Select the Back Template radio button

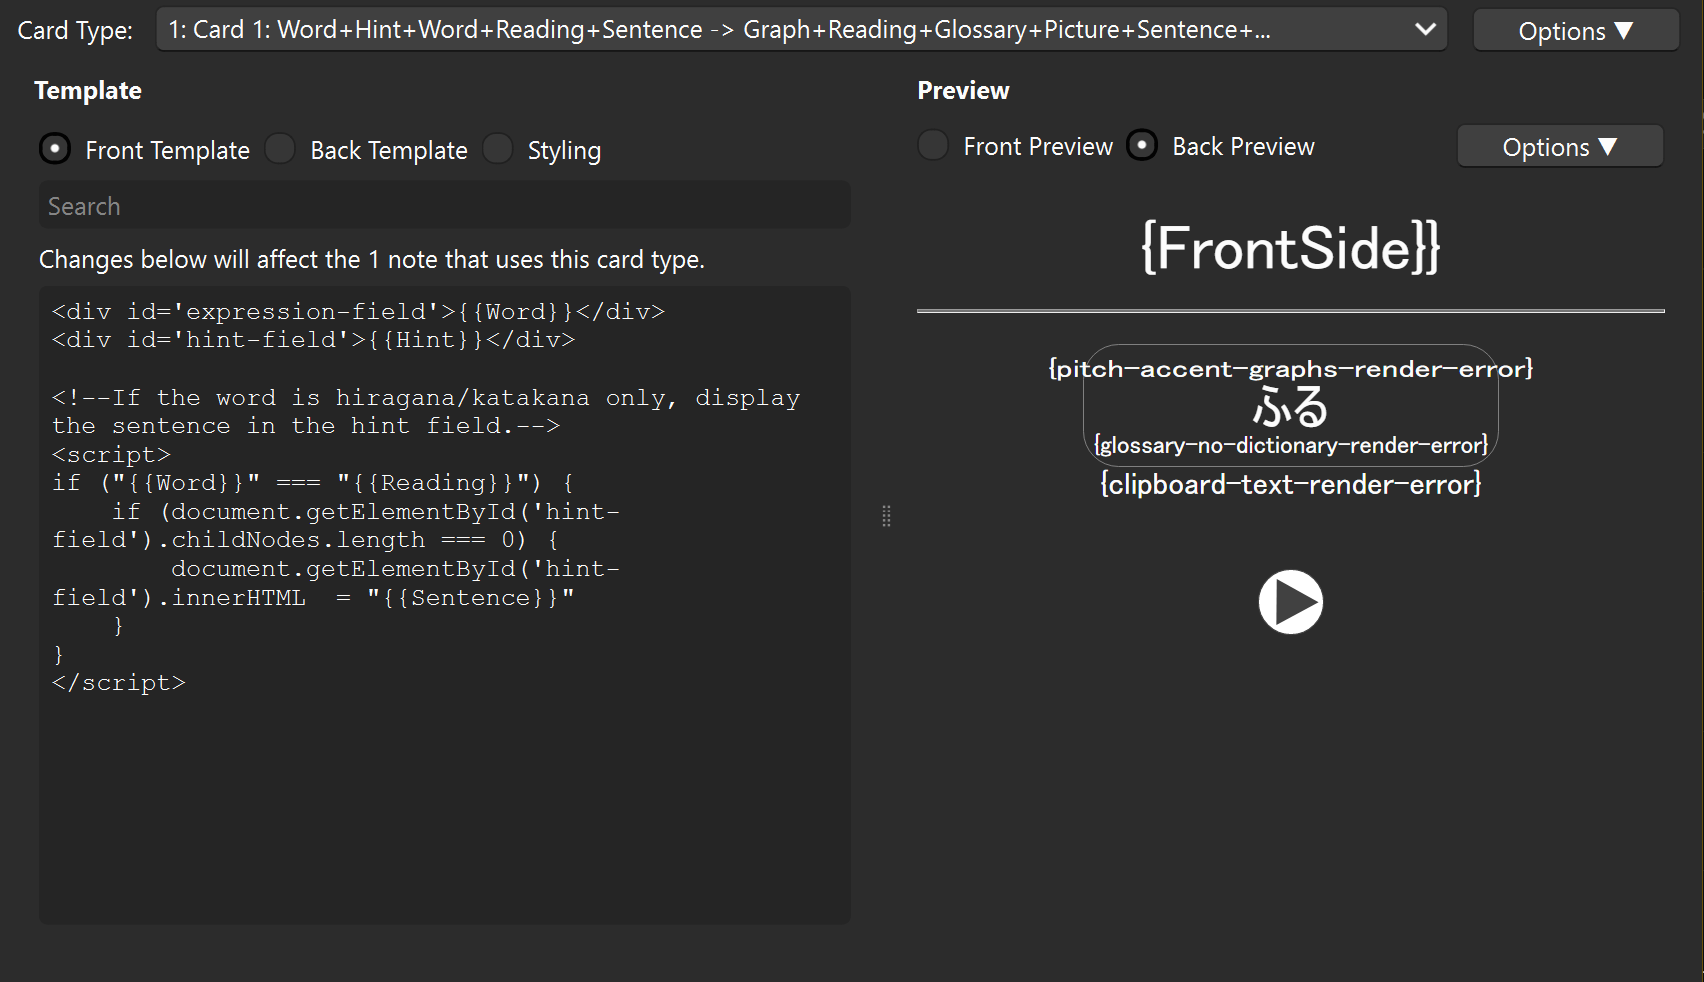280,148
